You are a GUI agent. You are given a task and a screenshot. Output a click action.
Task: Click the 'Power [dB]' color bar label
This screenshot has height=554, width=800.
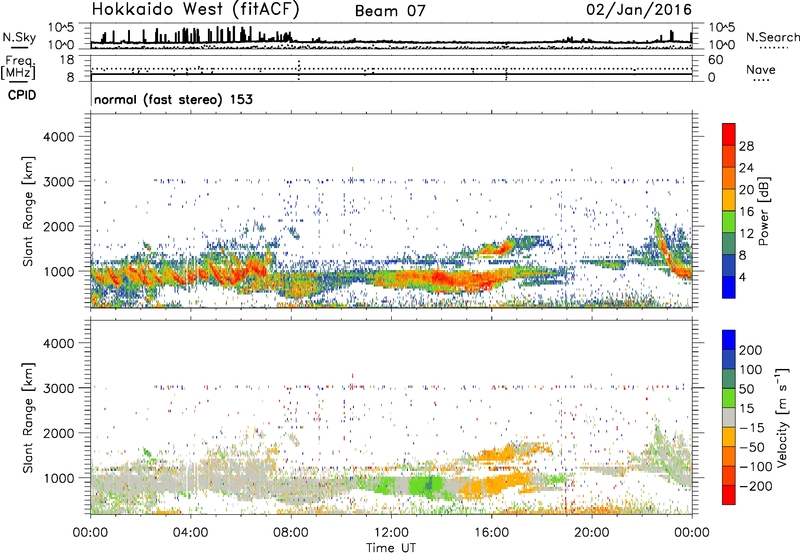[763, 211]
